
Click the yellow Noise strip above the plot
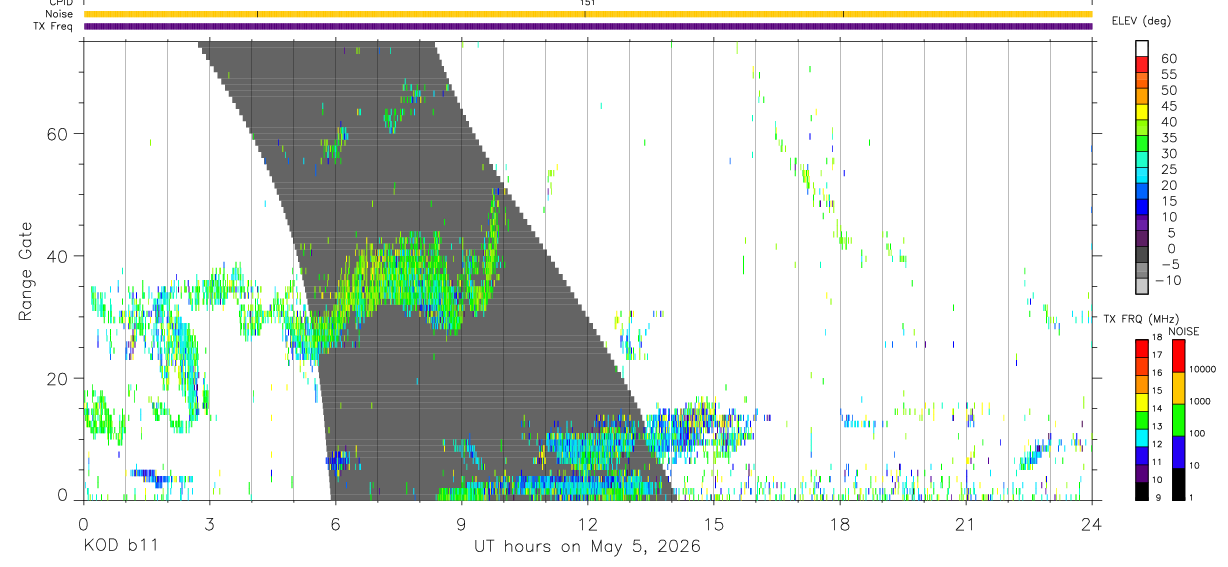[x=587, y=14]
